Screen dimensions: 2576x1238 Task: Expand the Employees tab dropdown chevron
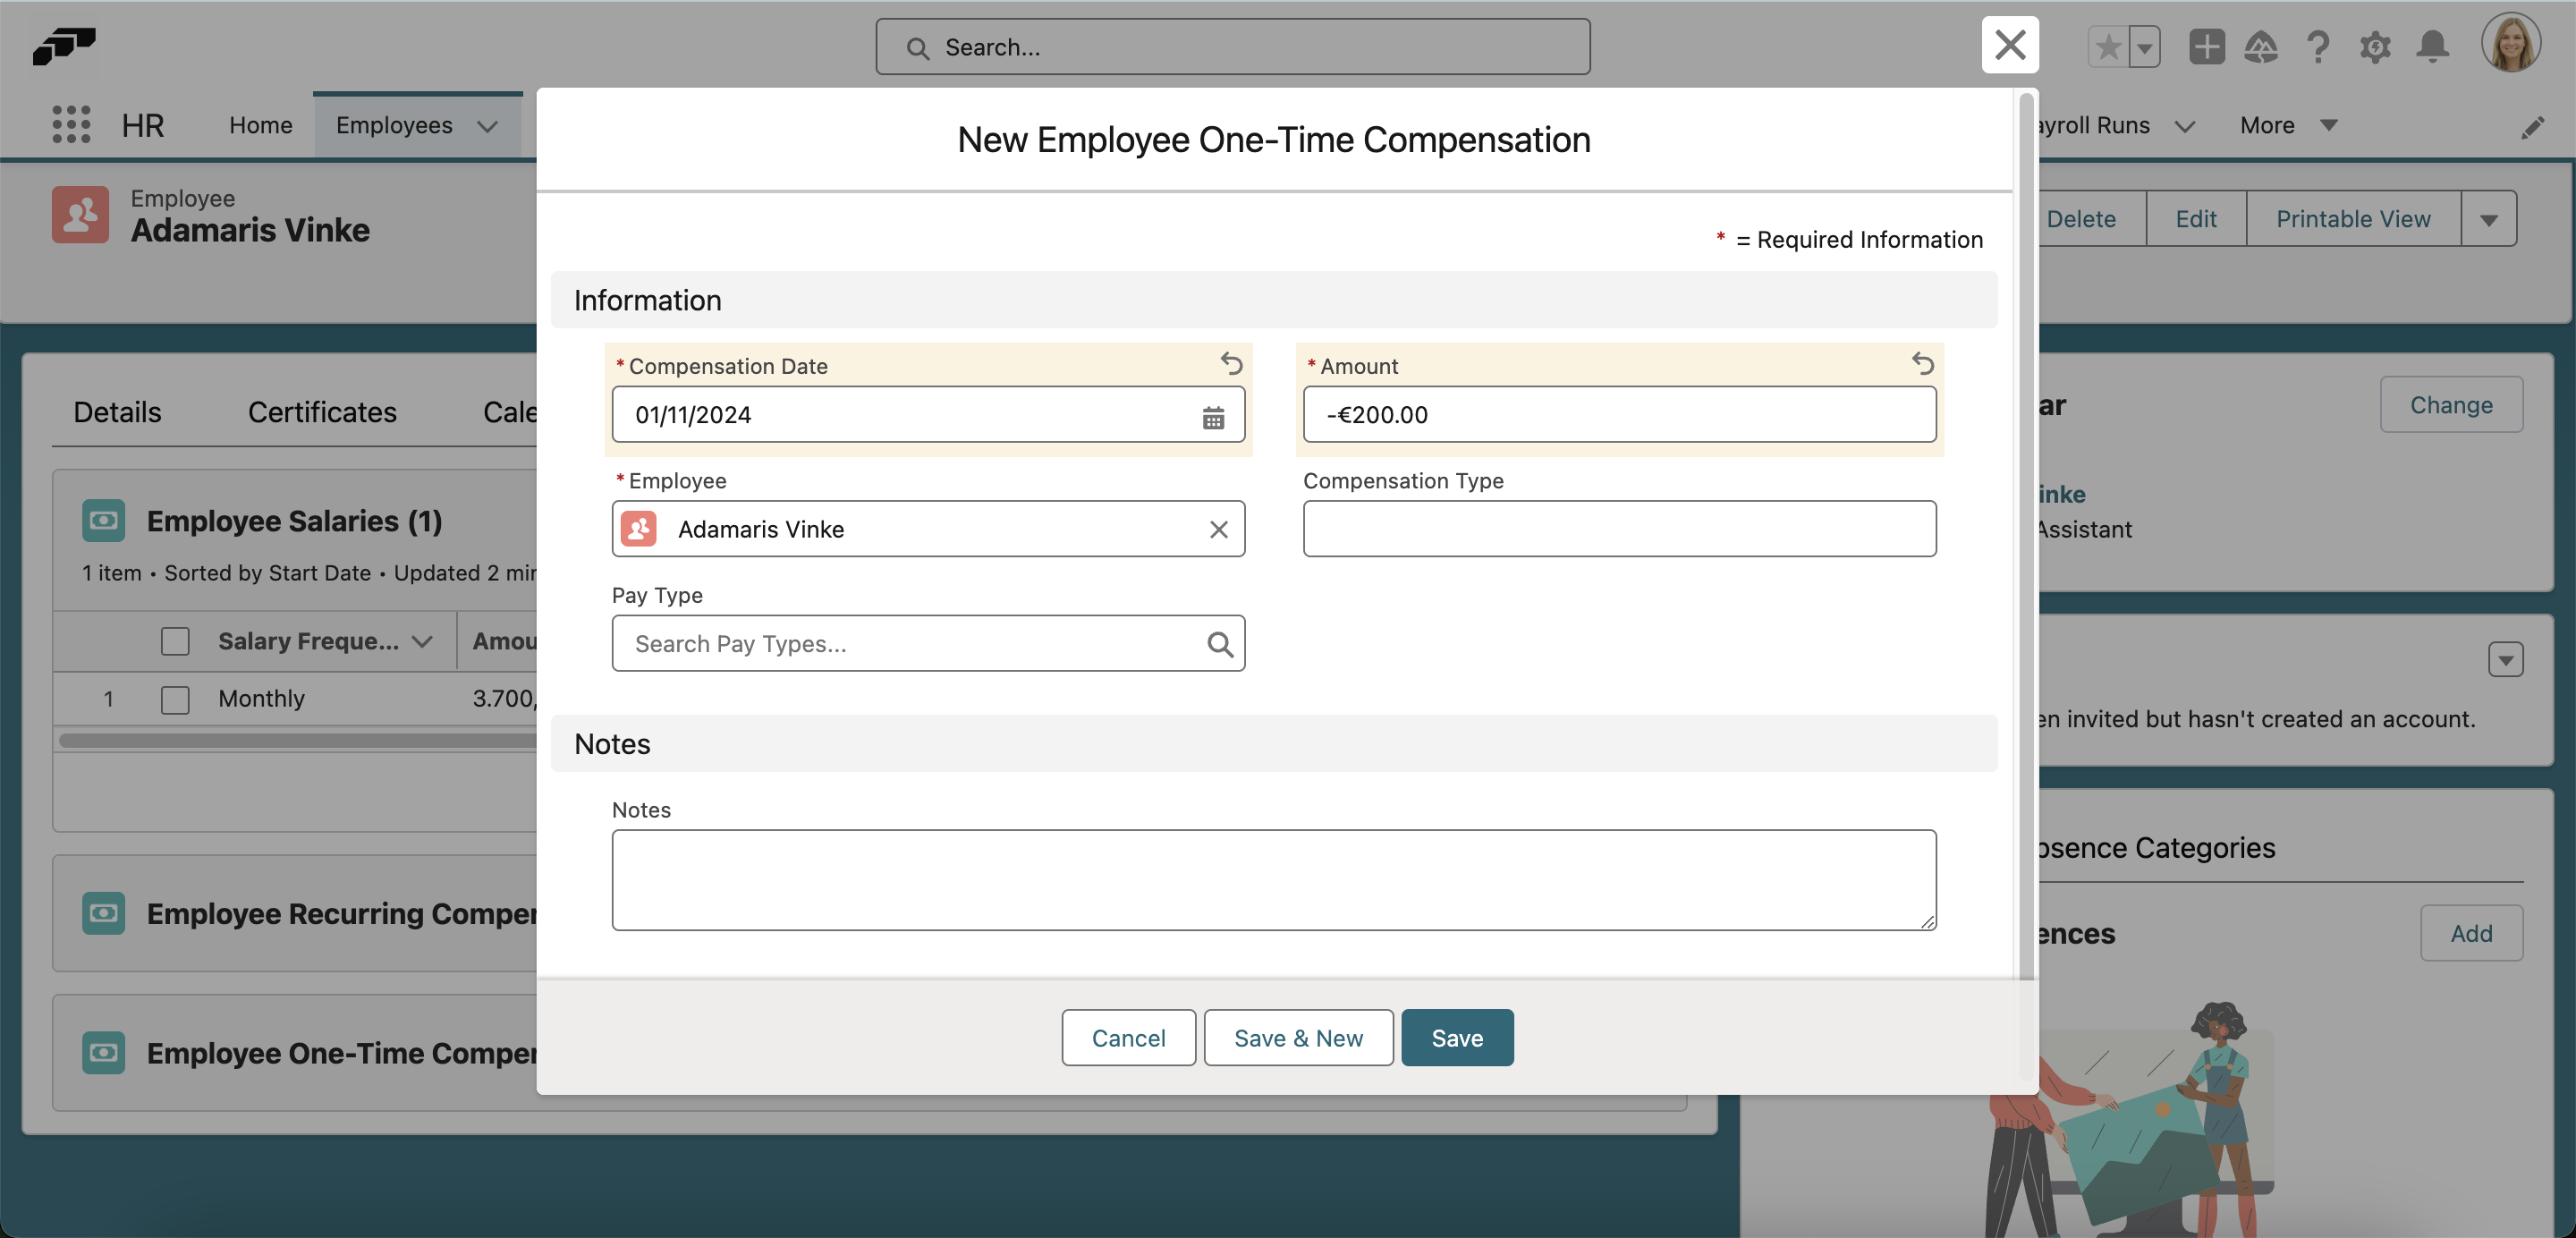click(x=488, y=126)
